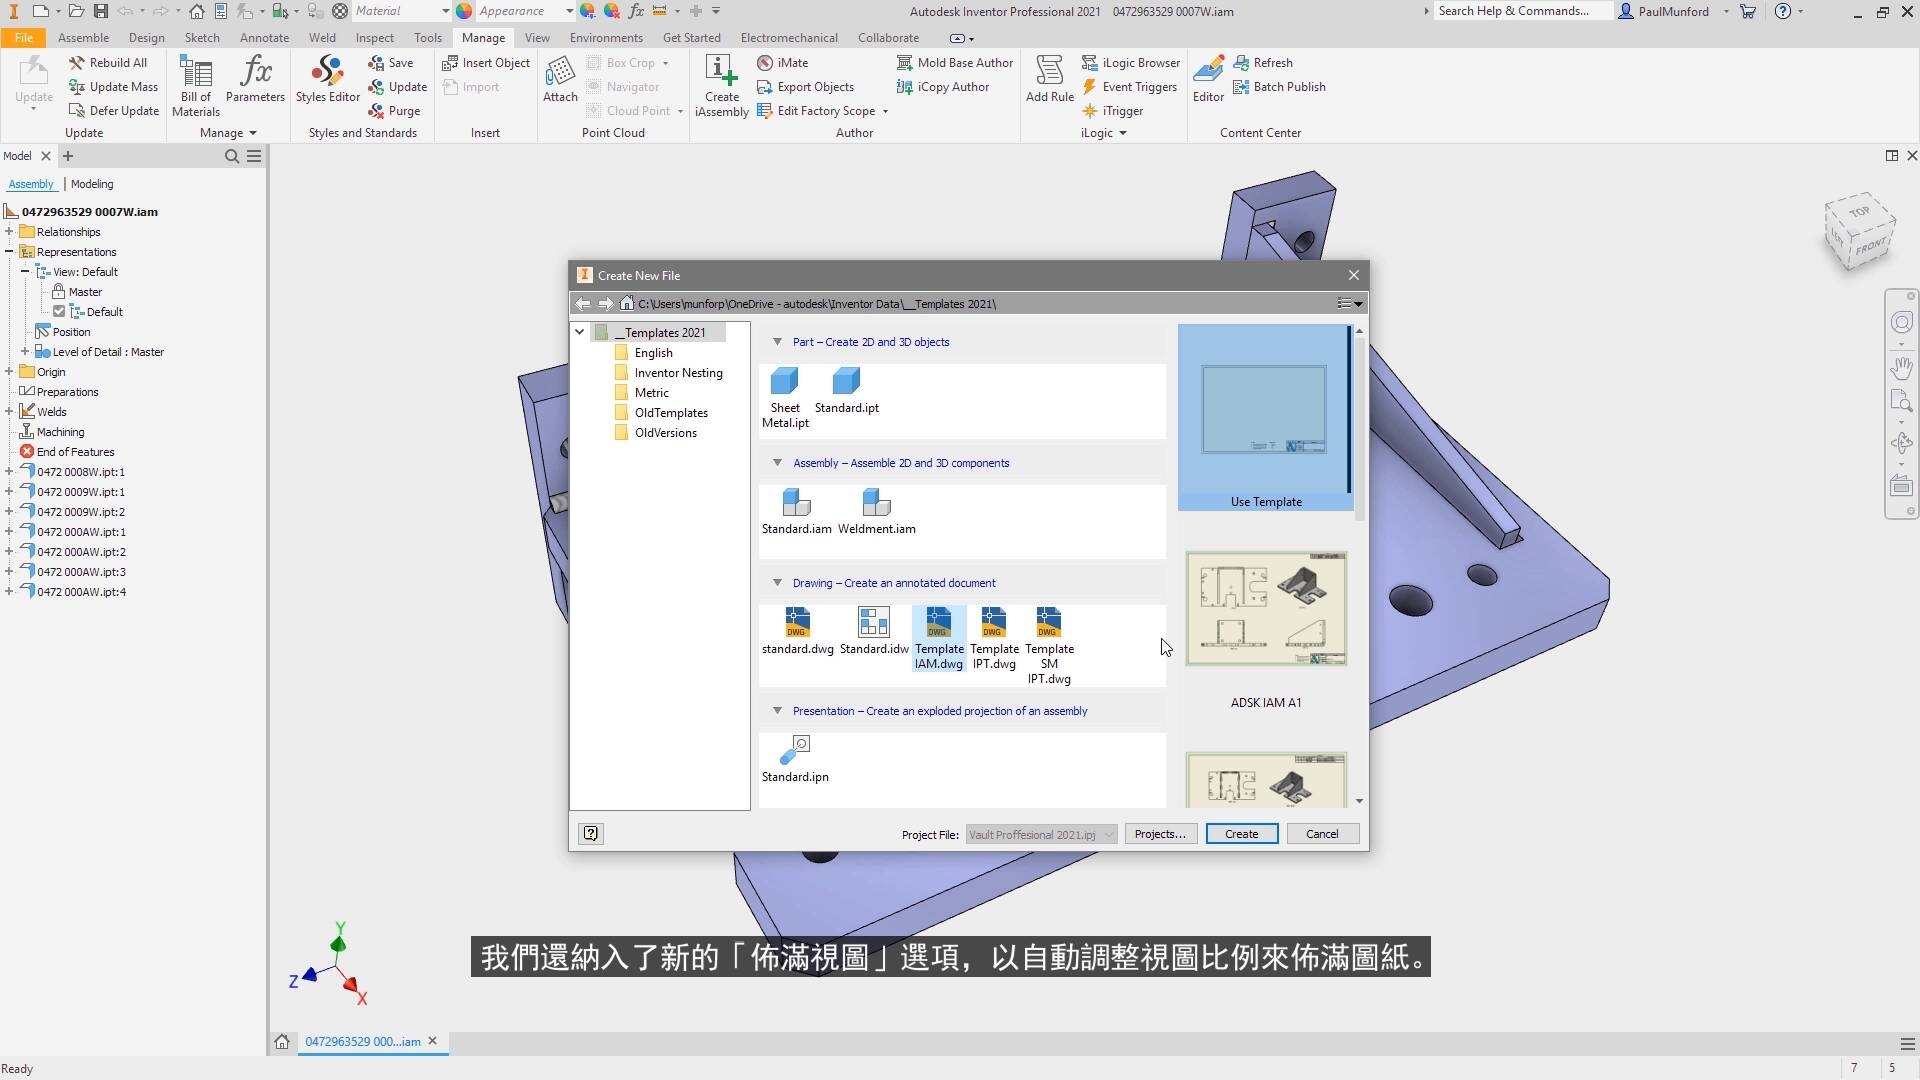Screen dimensions: 1920x1080
Task: Click Insert Object tool
Action: (x=486, y=63)
